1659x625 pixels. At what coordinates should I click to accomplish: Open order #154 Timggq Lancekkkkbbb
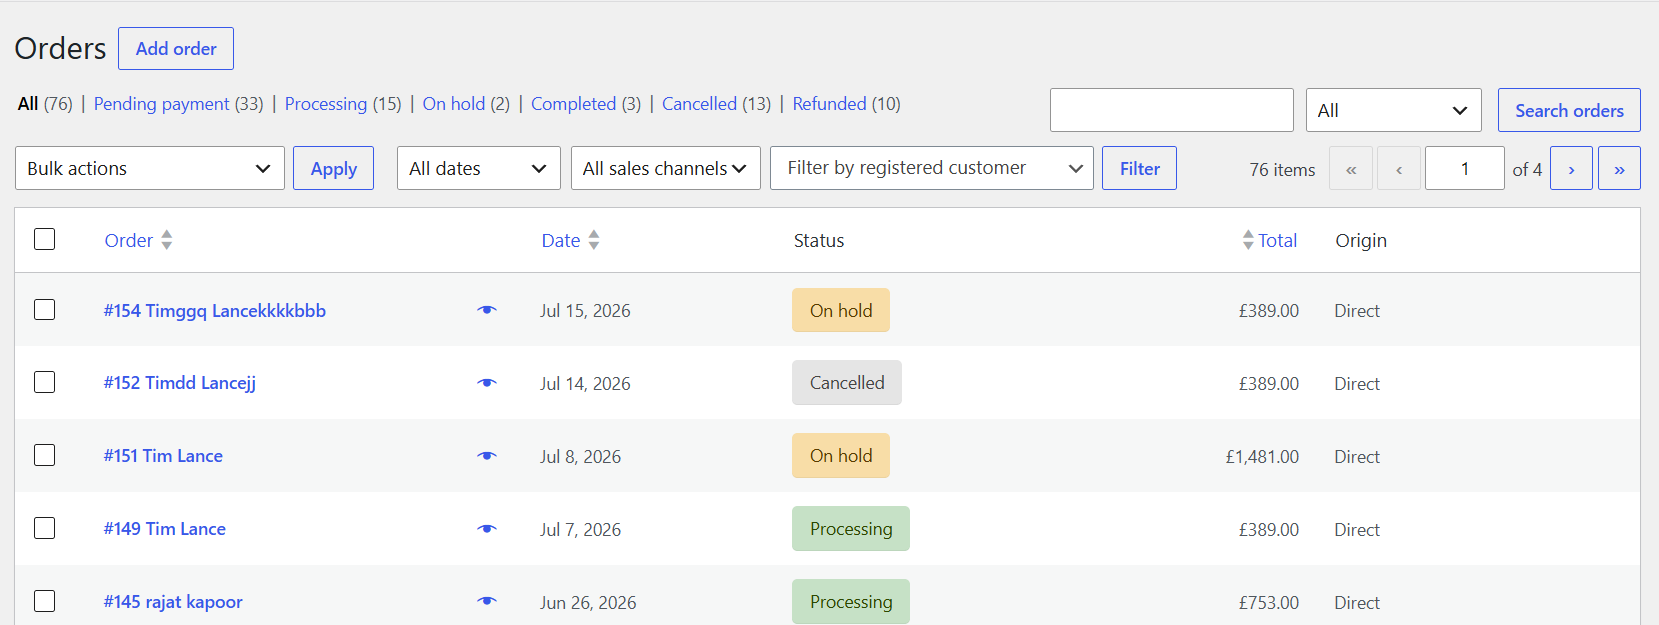click(x=215, y=311)
